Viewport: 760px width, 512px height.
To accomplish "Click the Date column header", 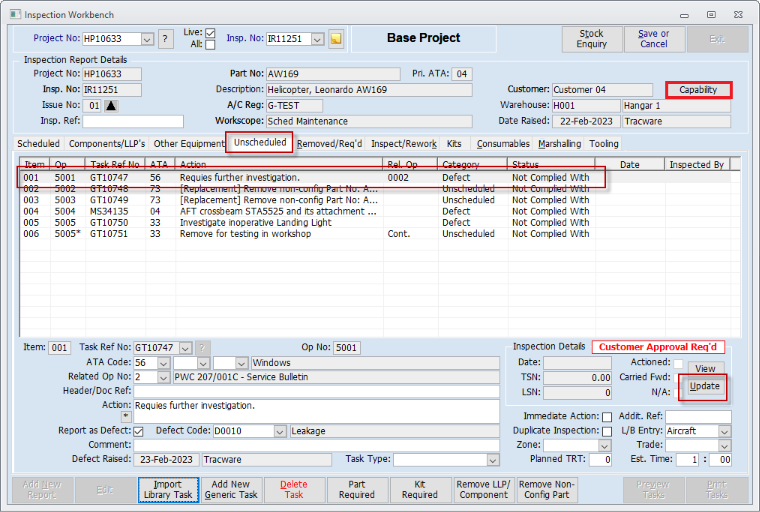I will click(x=630, y=164).
